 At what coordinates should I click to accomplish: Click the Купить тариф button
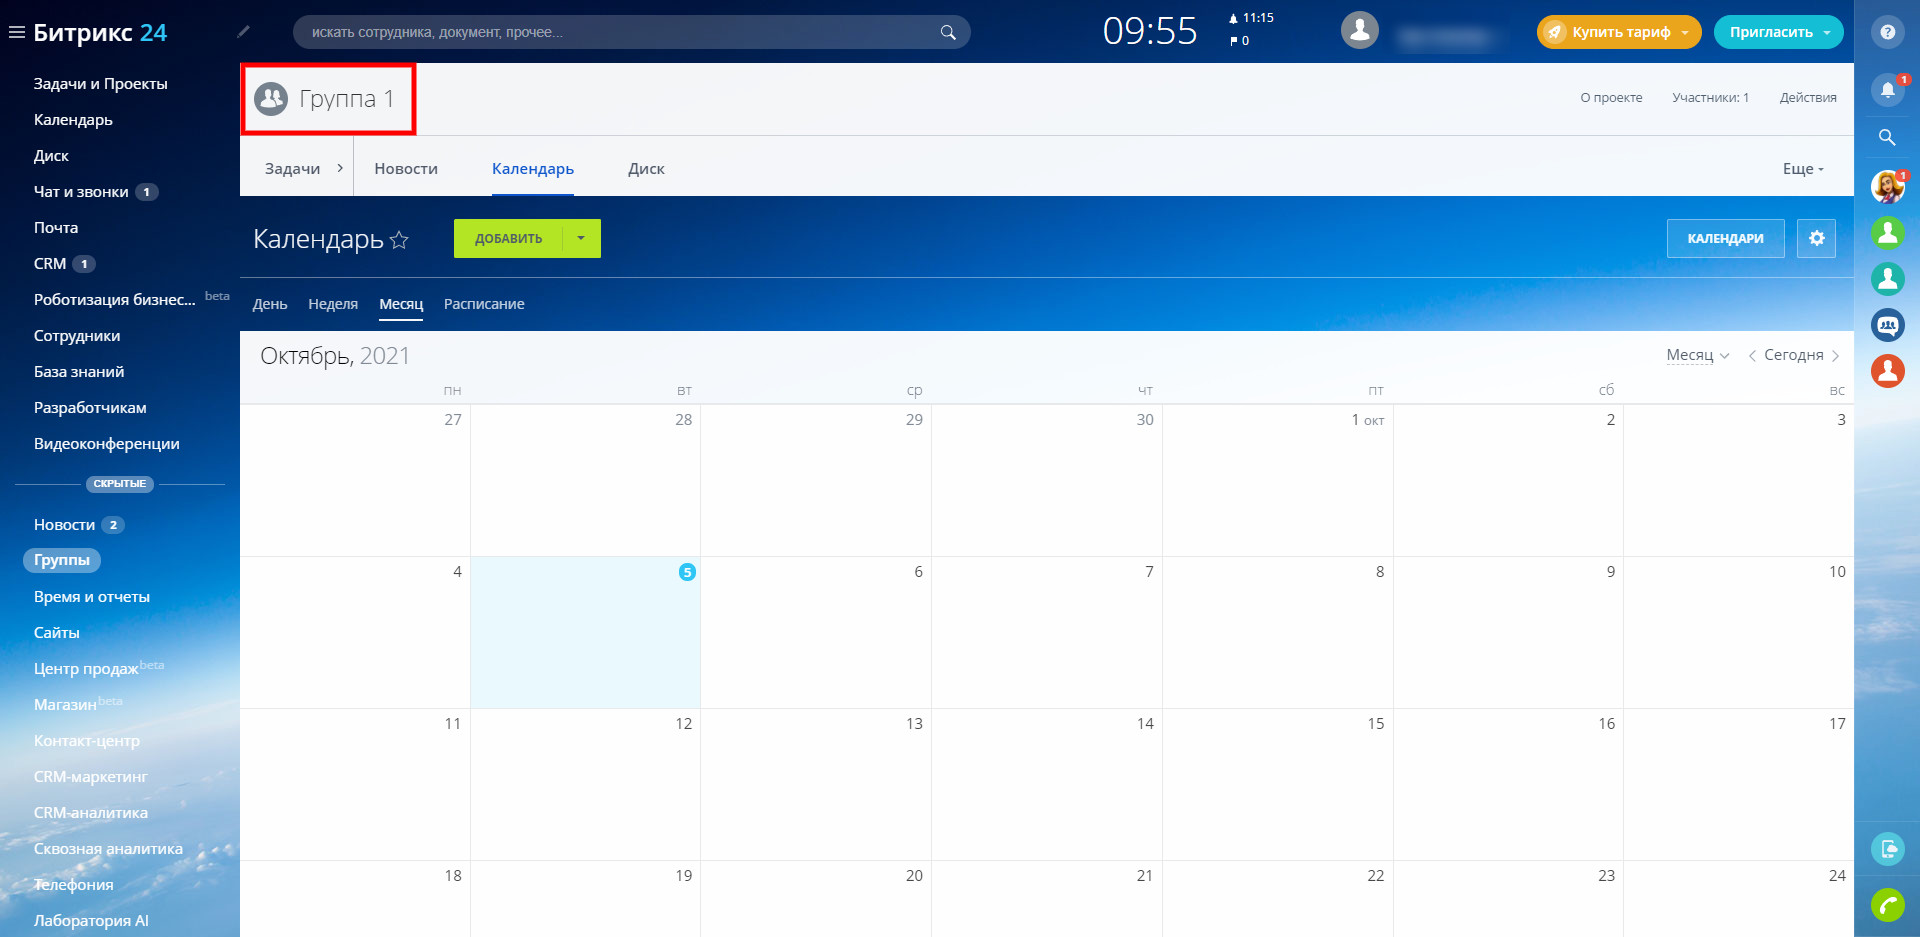click(x=1619, y=32)
